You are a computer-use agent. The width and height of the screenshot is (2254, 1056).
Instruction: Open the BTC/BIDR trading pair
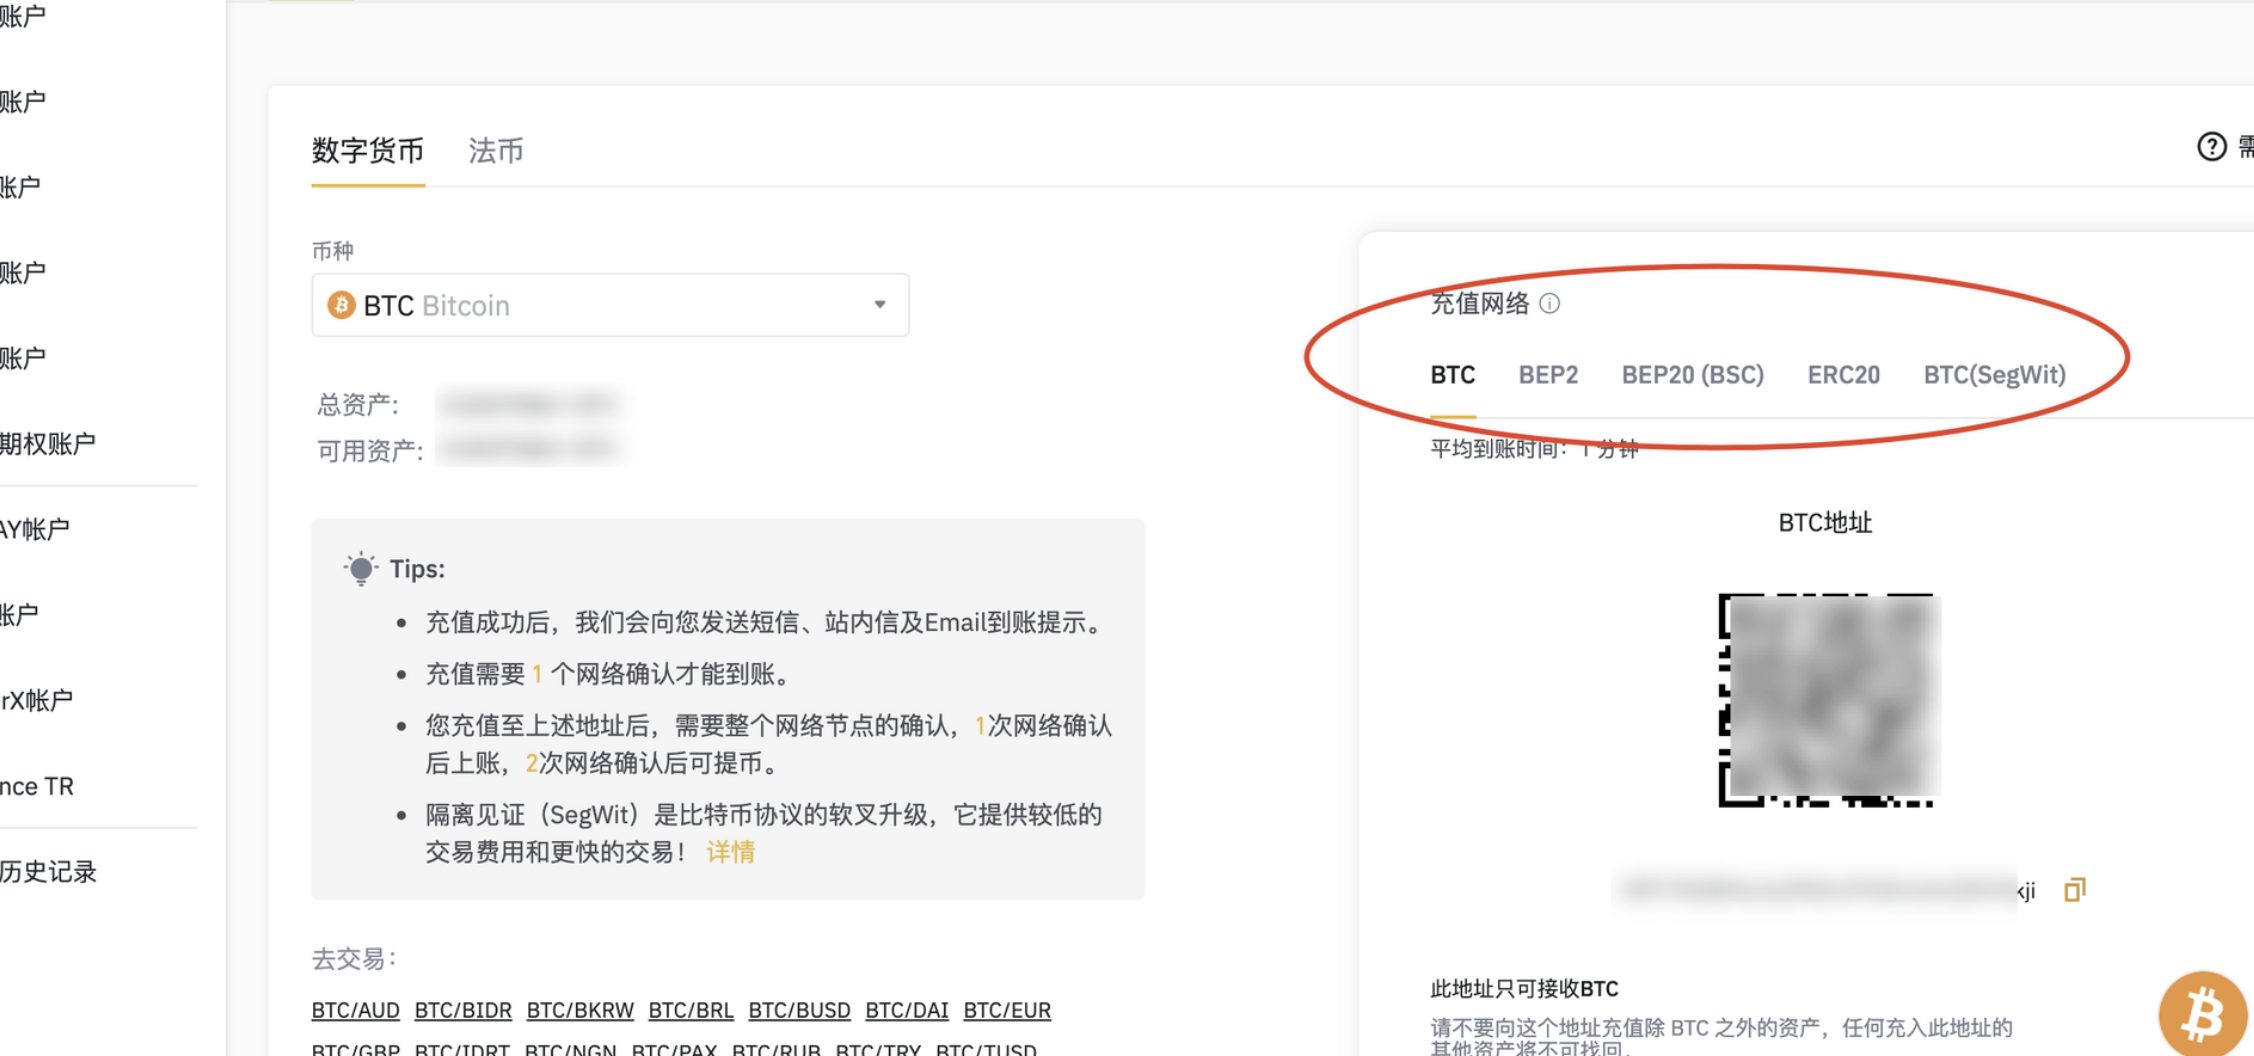(463, 1010)
